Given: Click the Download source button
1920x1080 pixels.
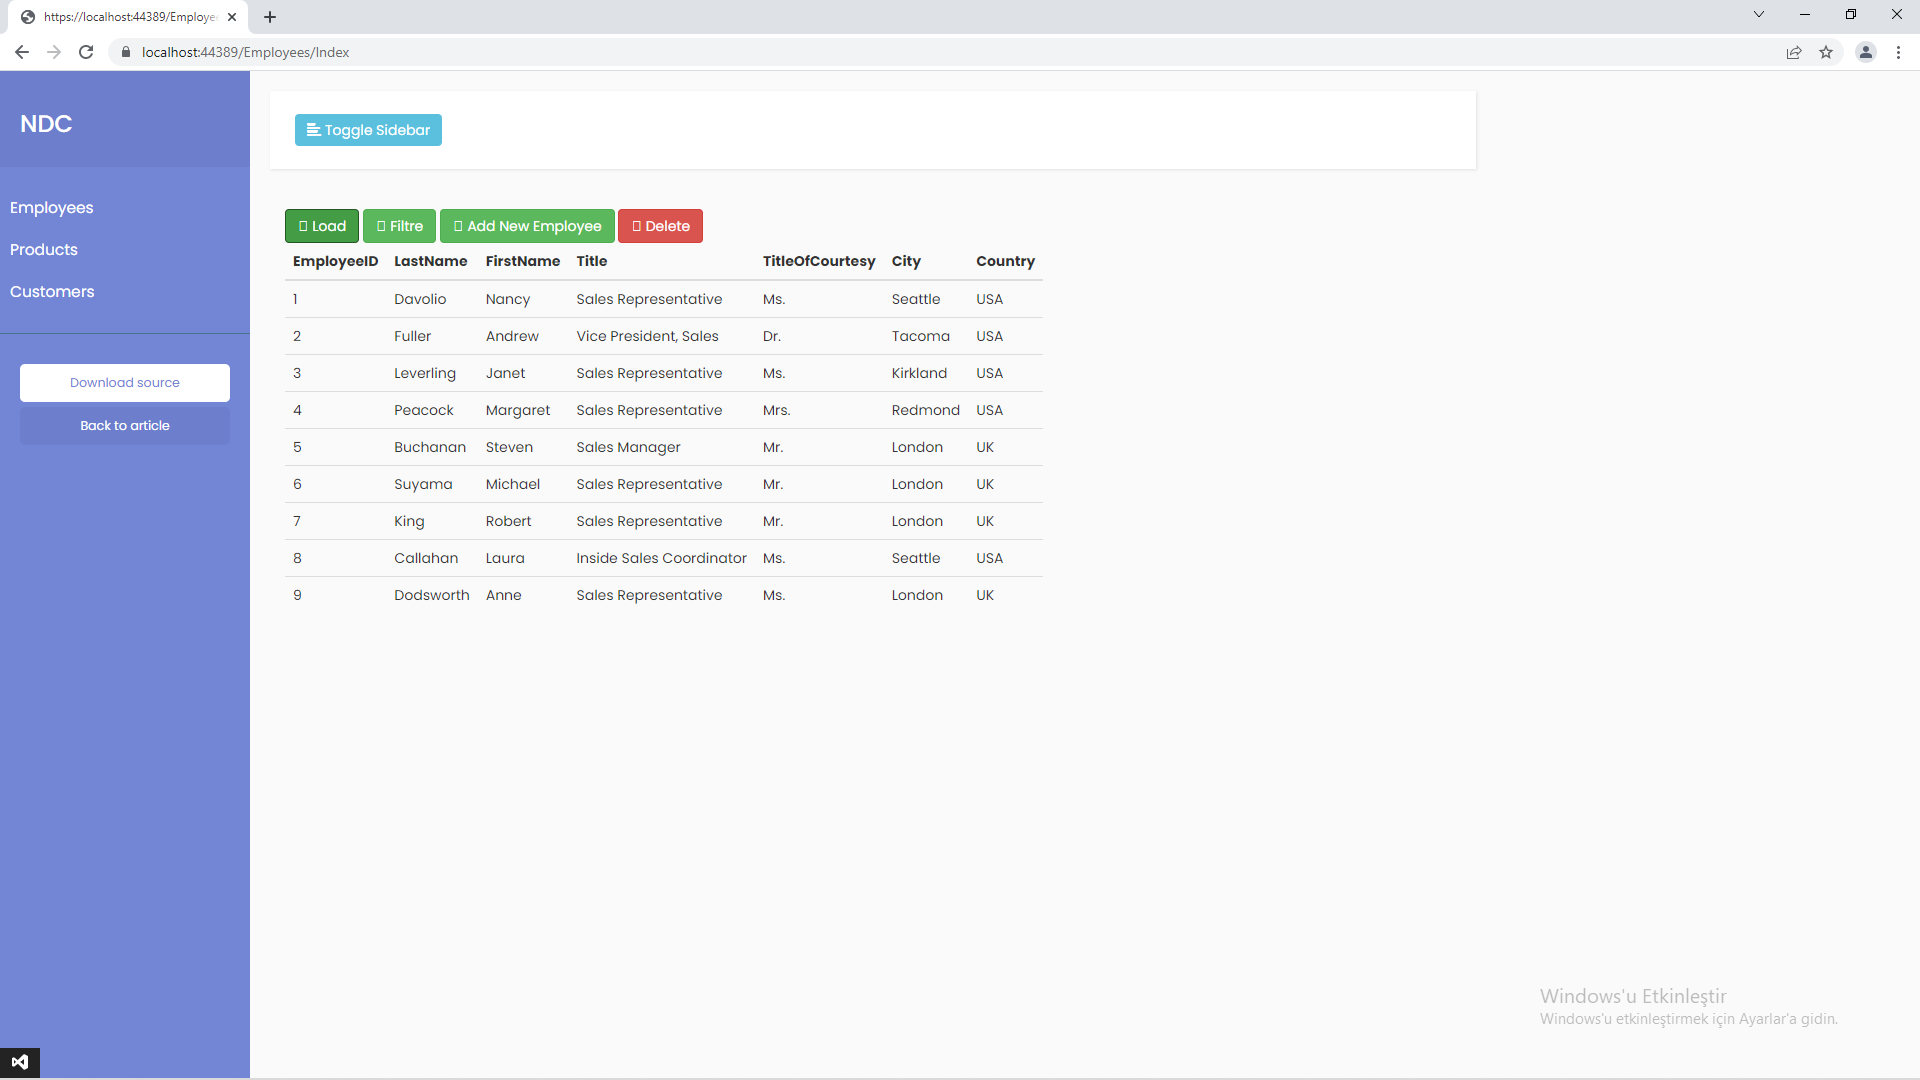Looking at the screenshot, I should [124, 382].
